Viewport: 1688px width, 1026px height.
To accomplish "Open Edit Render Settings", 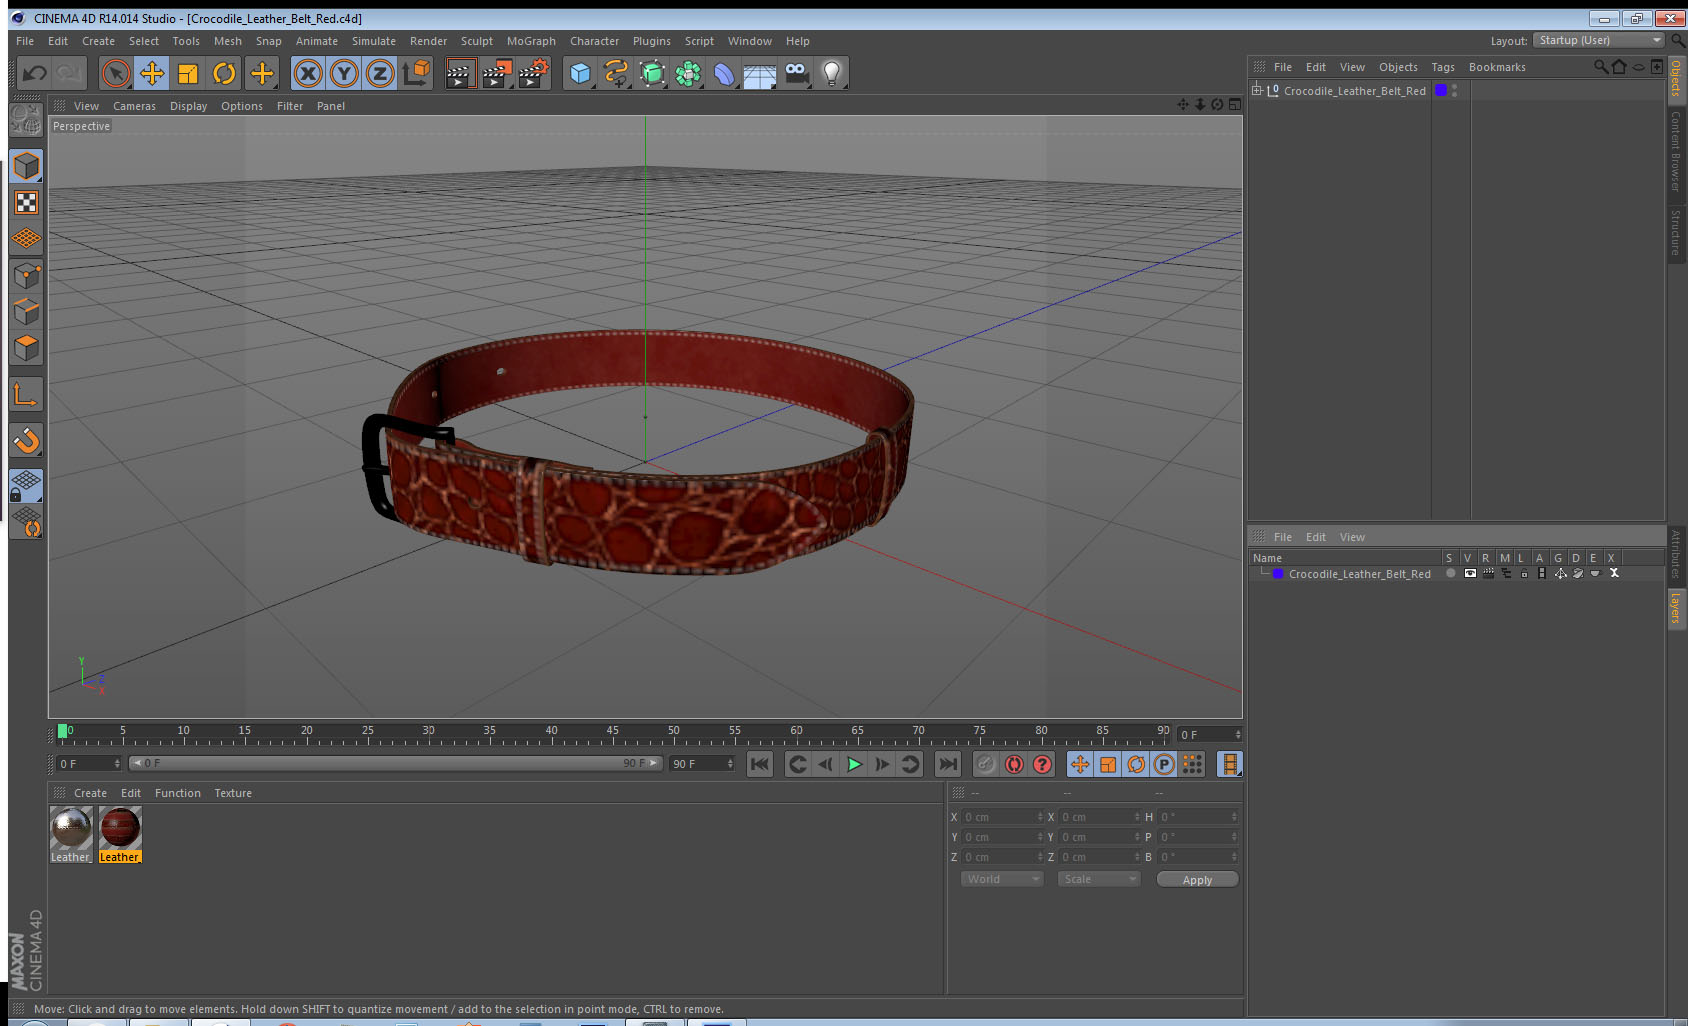I will [x=533, y=73].
